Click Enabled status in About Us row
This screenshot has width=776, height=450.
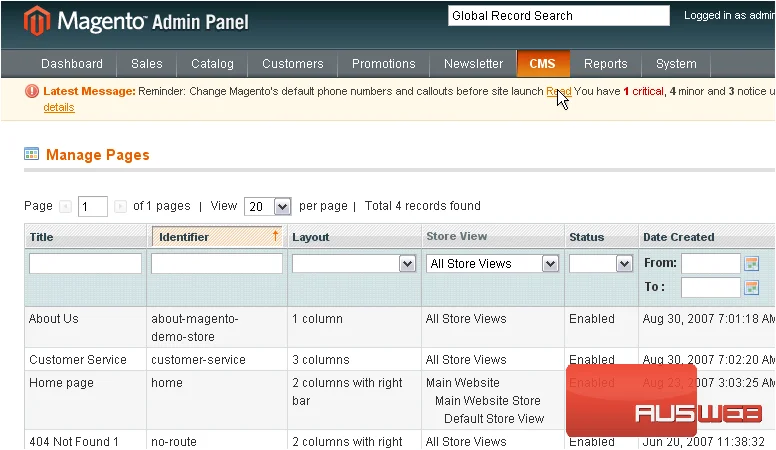(x=592, y=319)
